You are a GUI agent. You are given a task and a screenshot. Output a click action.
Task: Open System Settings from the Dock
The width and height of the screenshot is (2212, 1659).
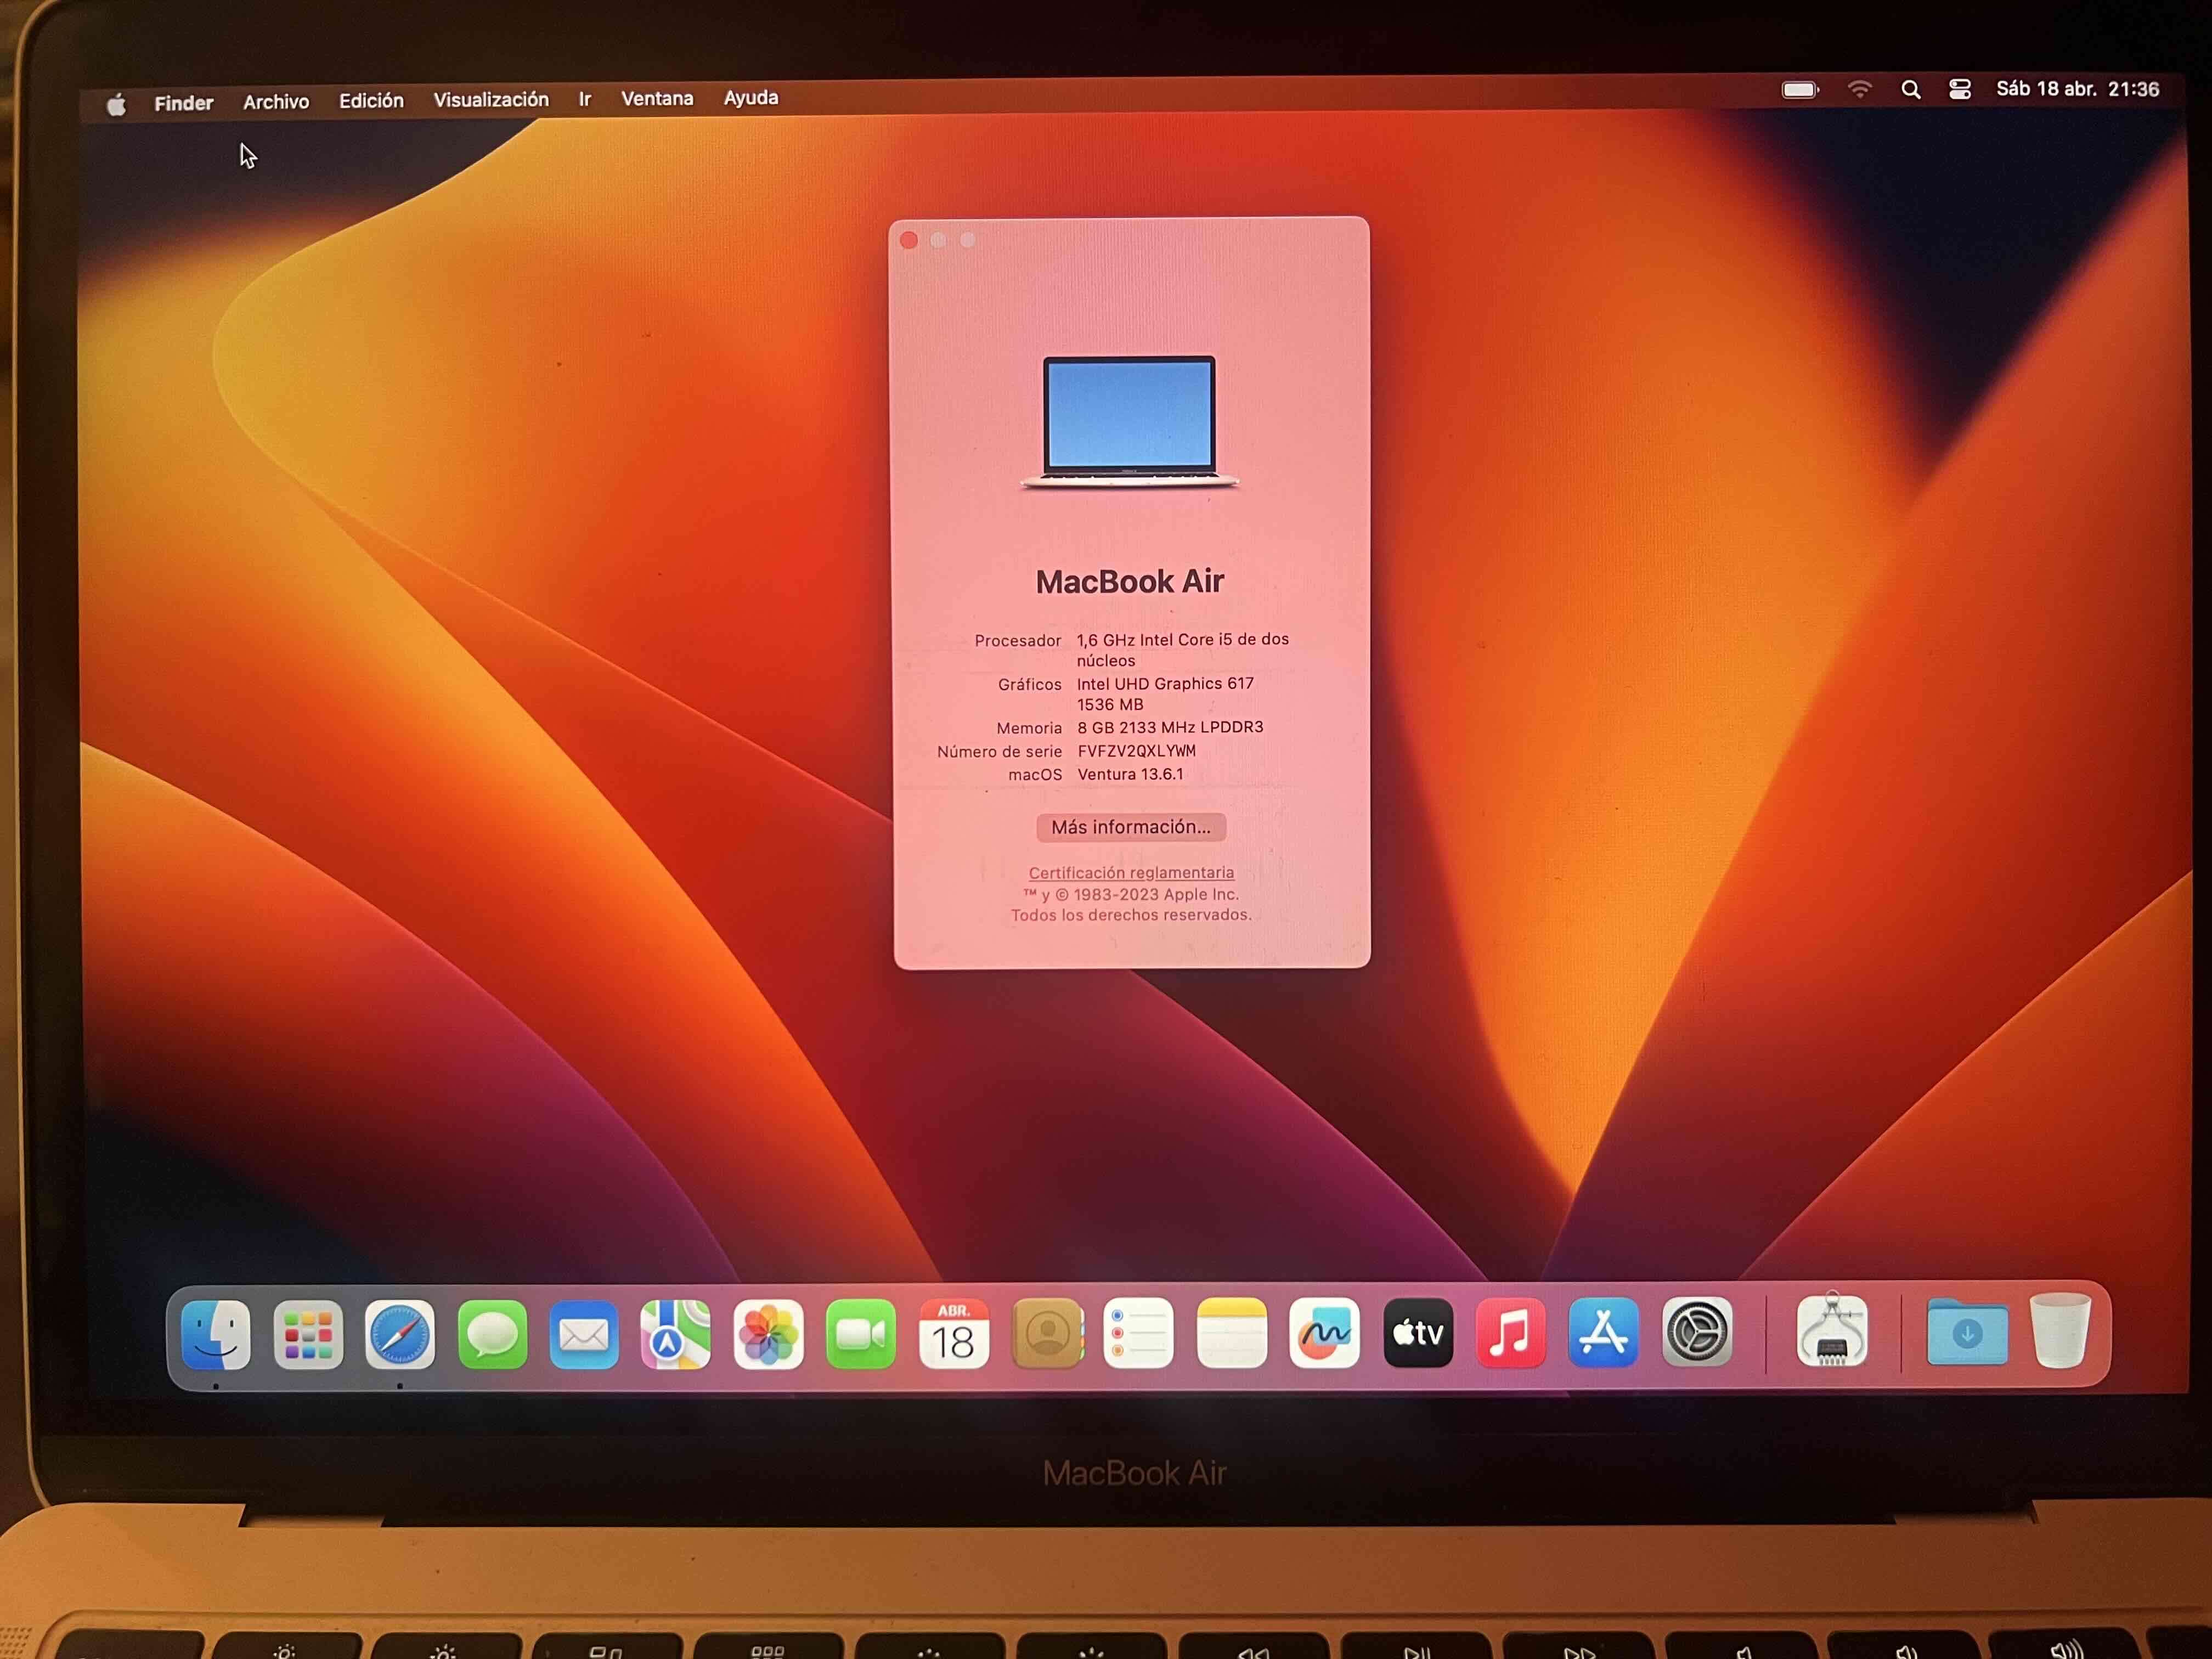[x=1696, y=1332]
